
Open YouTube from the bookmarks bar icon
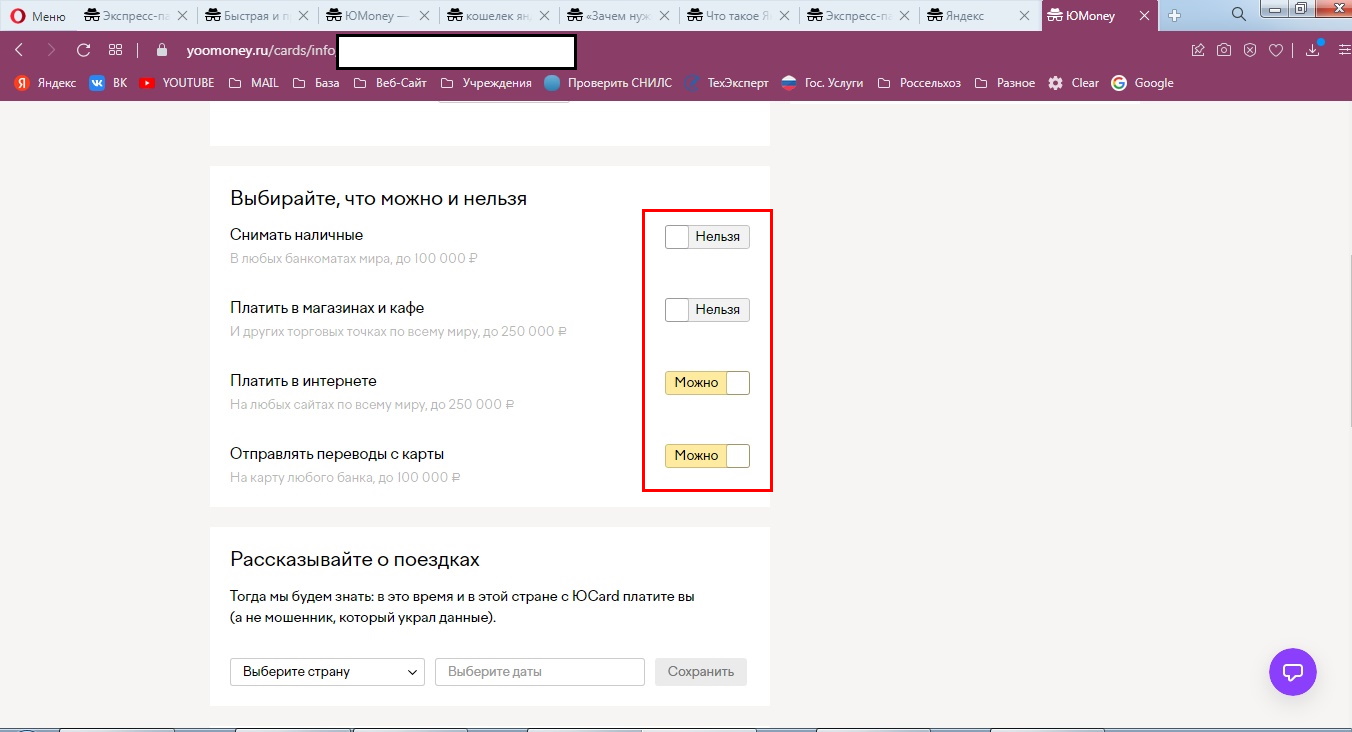(x=176, y=83)
